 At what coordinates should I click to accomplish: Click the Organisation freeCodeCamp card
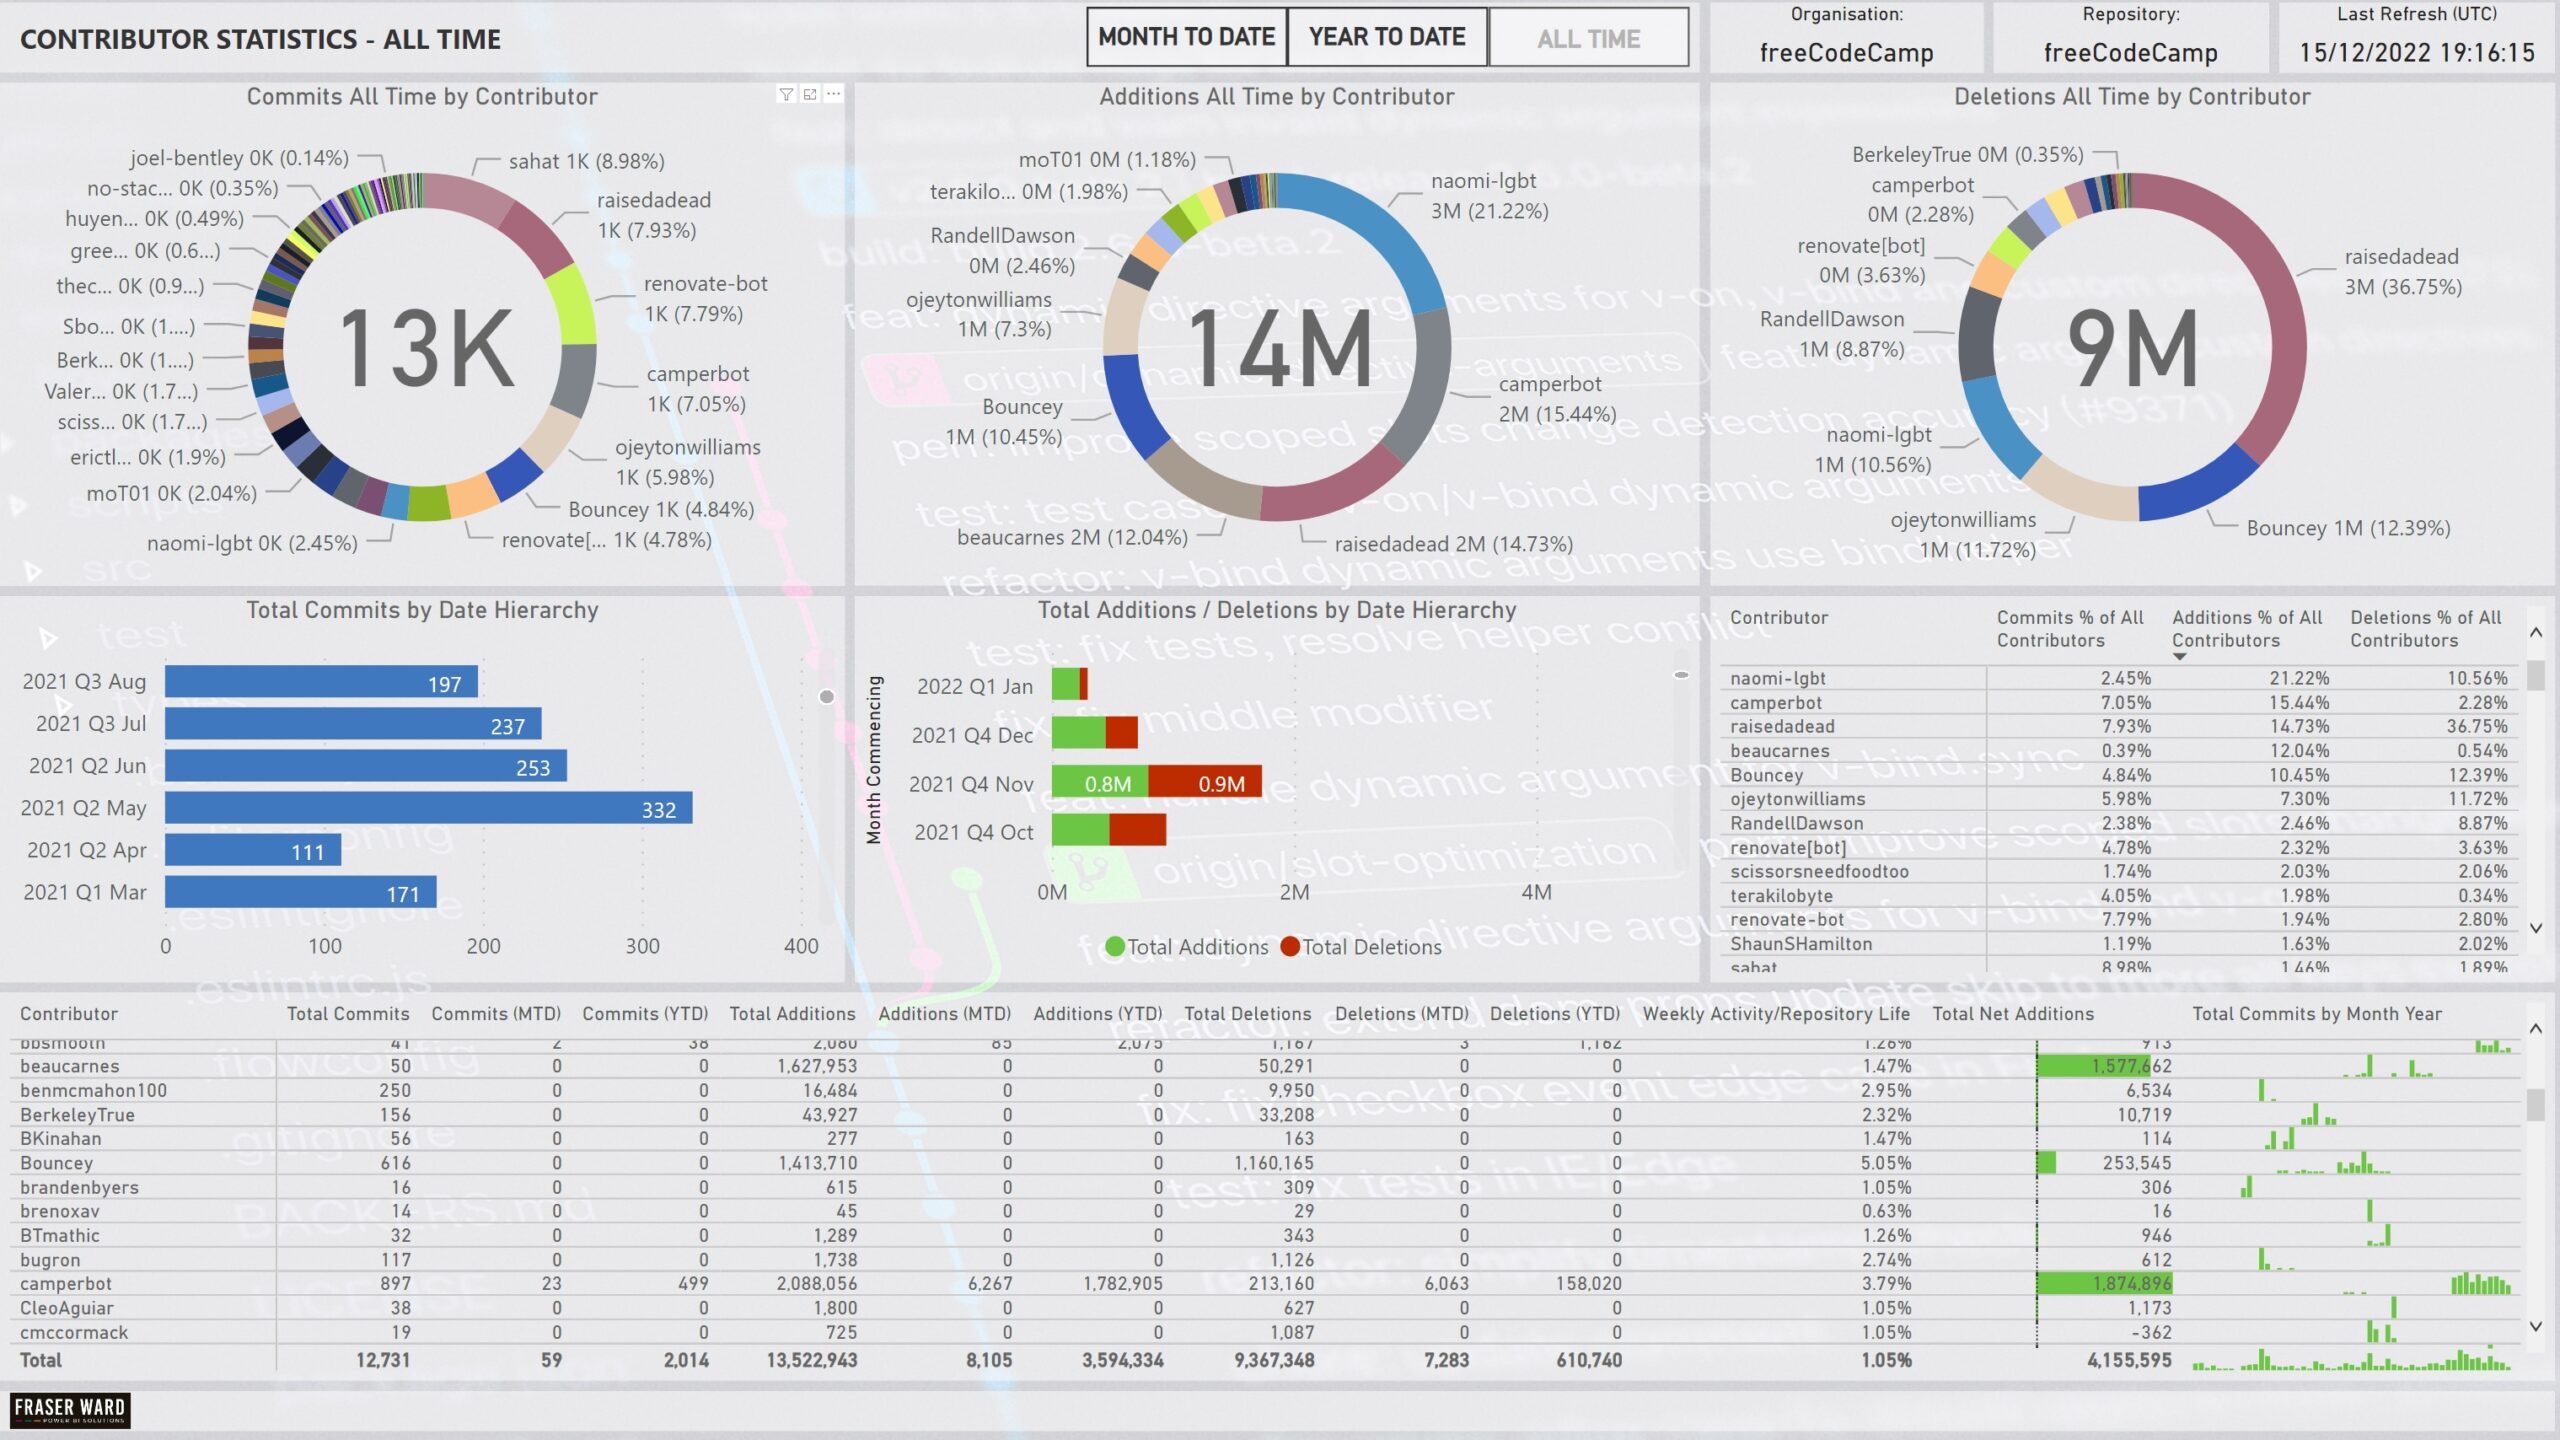1846,37
